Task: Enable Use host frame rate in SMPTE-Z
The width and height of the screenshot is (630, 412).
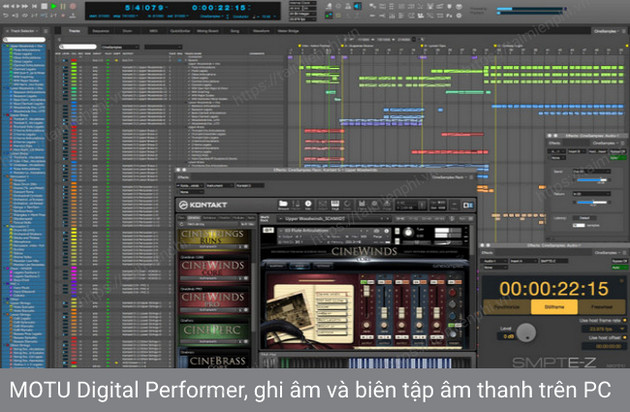Action: coord(624,320)
